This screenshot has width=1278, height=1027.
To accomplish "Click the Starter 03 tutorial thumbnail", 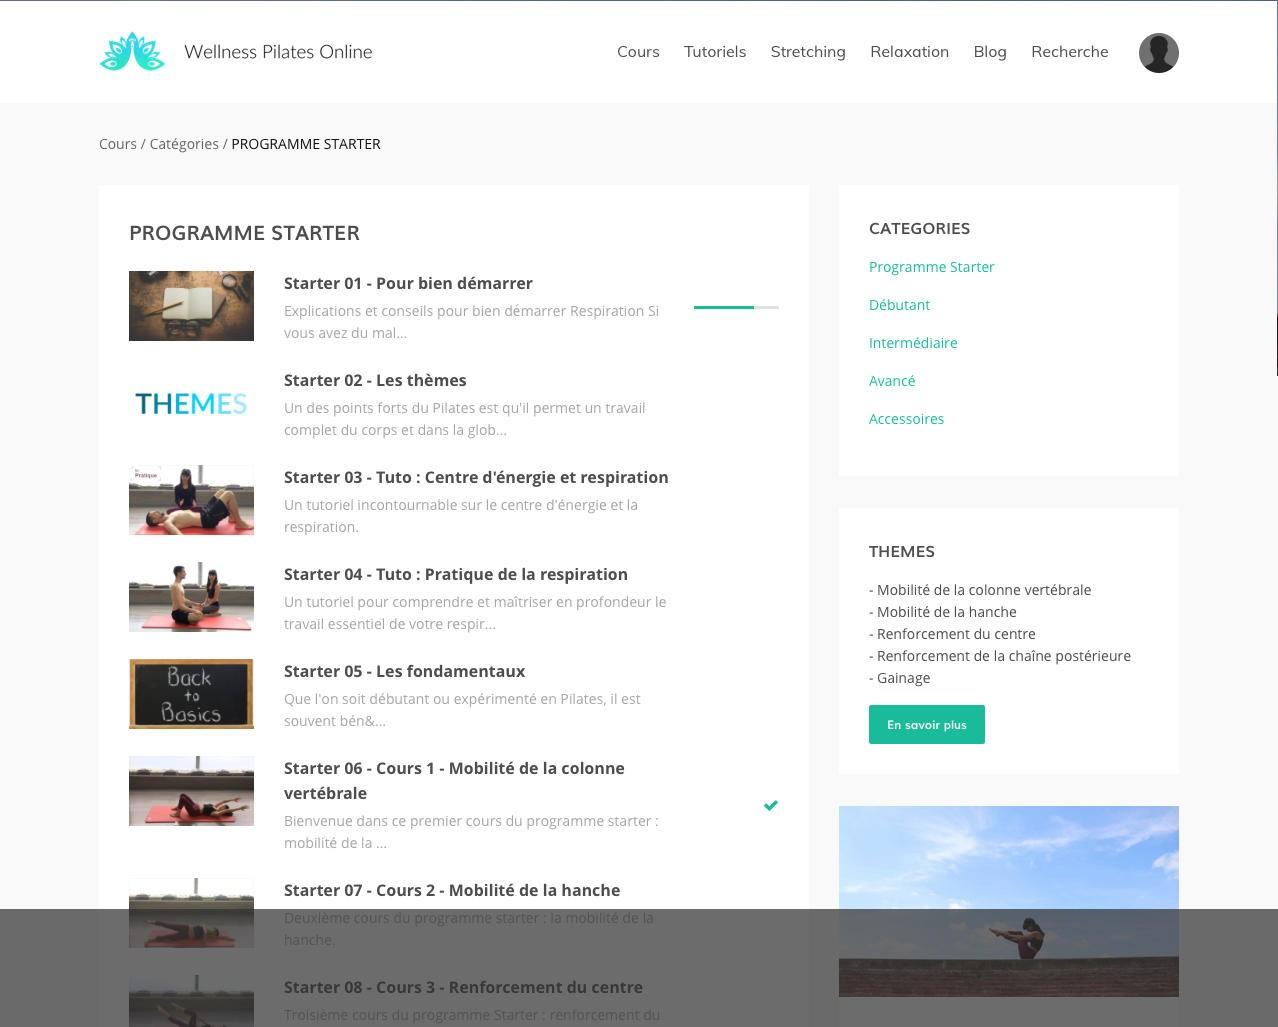I will point(191,500).
